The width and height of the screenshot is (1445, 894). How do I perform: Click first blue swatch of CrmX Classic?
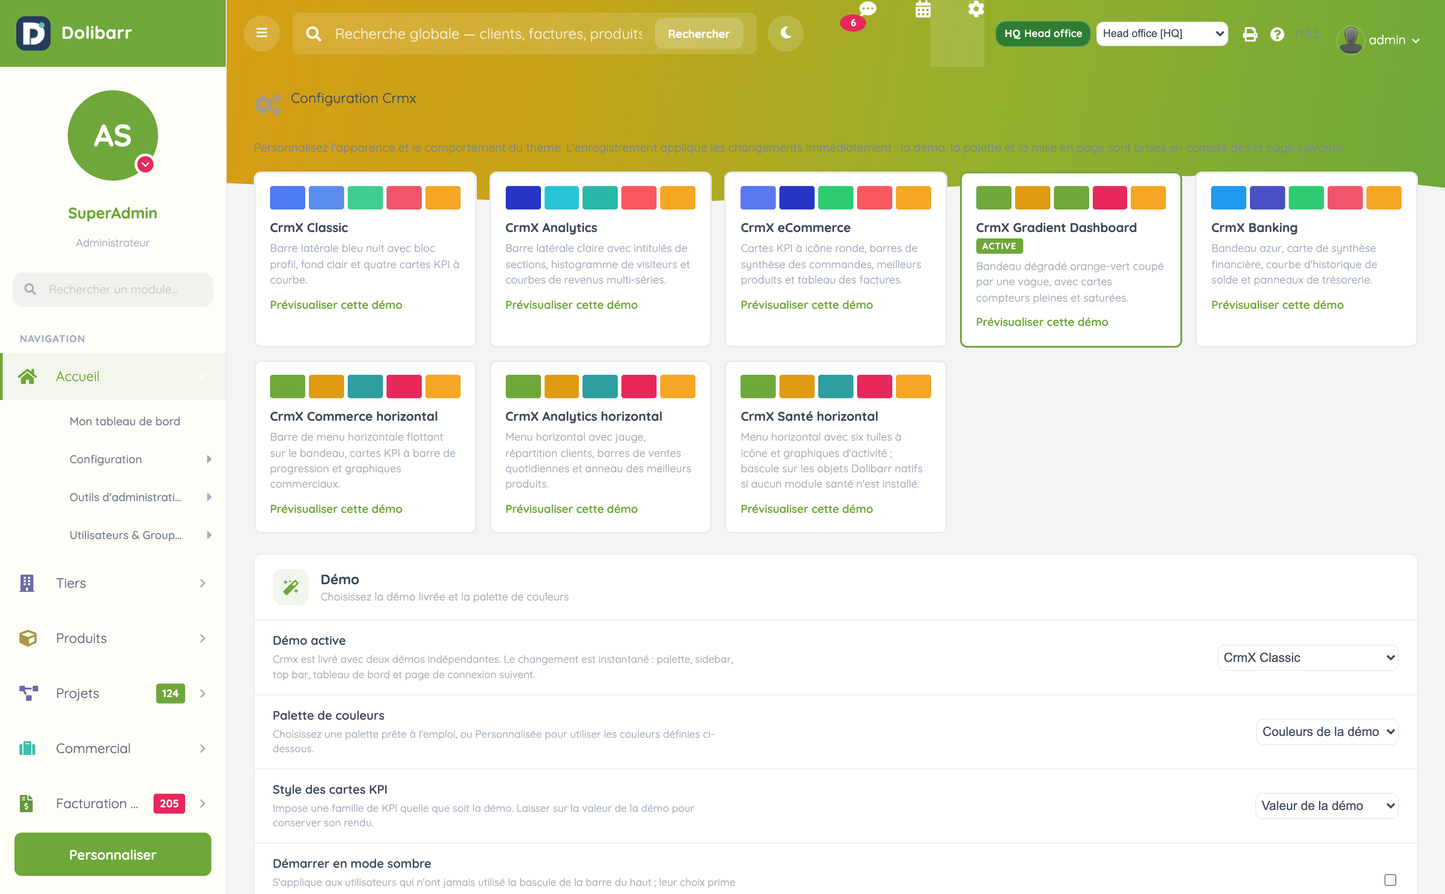pos(288,198)
